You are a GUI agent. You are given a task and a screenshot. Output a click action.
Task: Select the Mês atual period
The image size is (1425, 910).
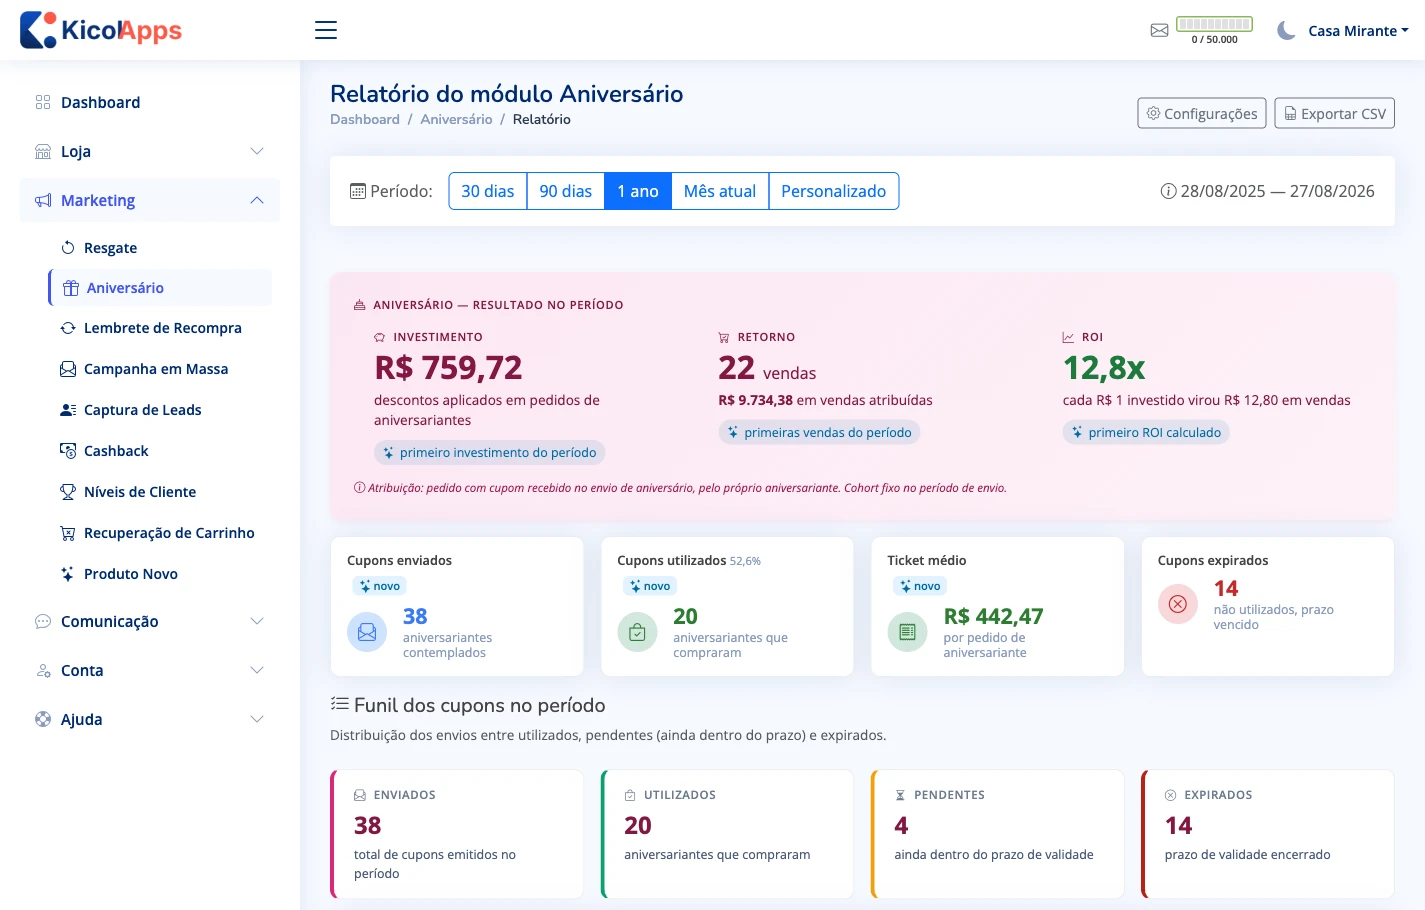(720, 191)
